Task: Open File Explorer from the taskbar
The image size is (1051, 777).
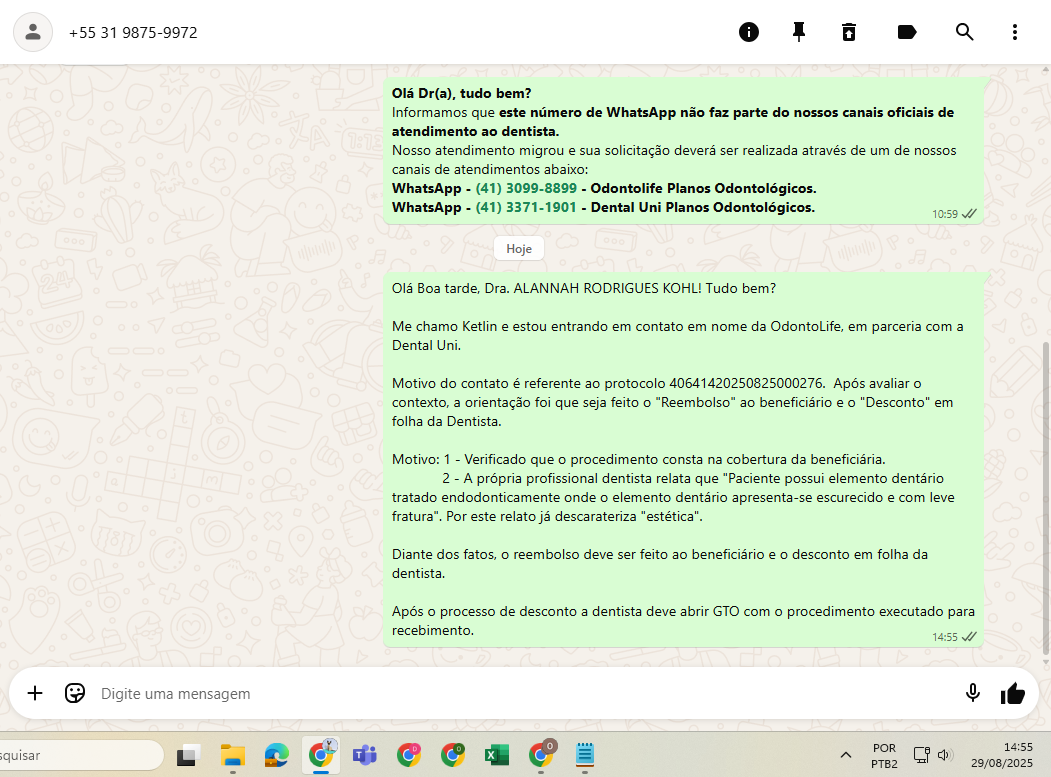Action: tap(233, 756)
